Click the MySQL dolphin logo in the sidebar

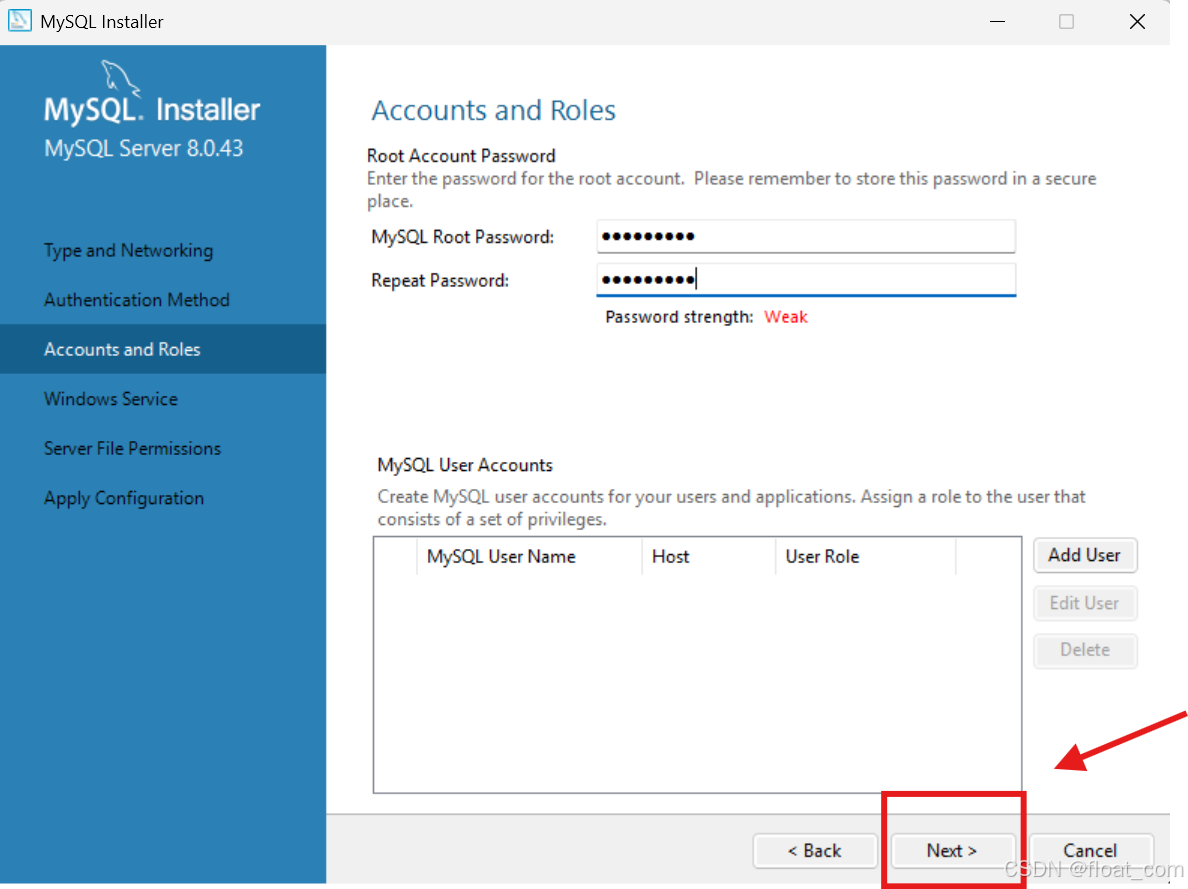pyautogui.click(x=120, y=78)
